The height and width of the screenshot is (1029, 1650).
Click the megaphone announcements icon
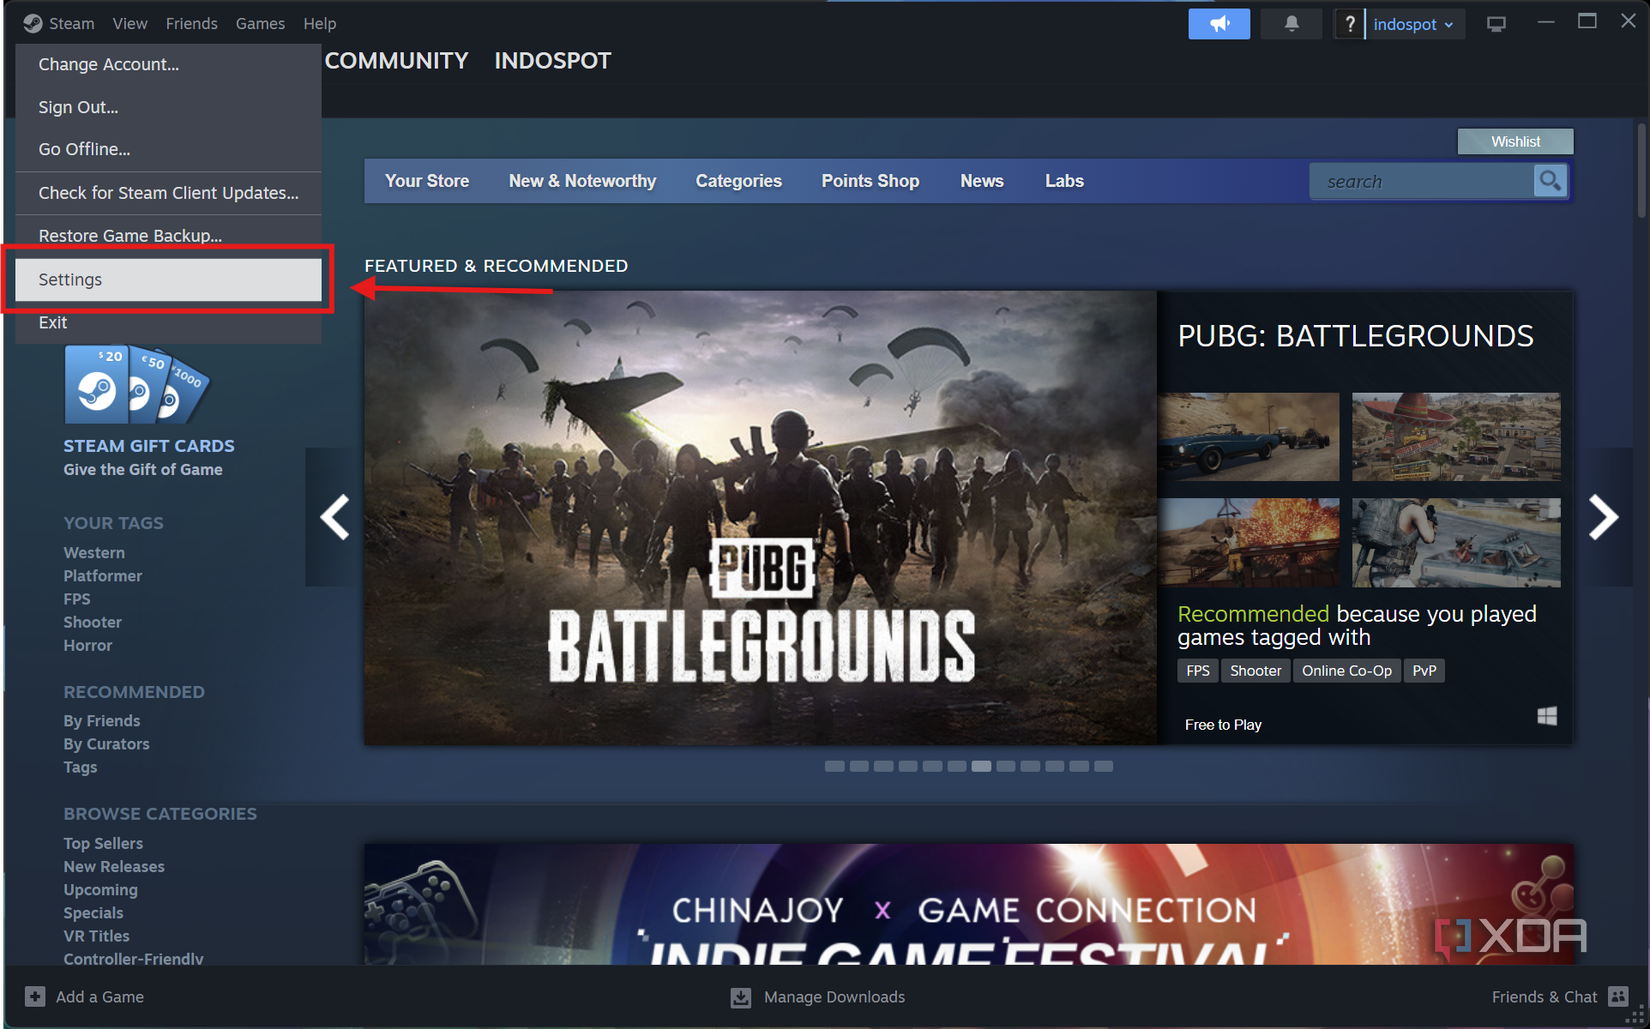point(1218,24)
